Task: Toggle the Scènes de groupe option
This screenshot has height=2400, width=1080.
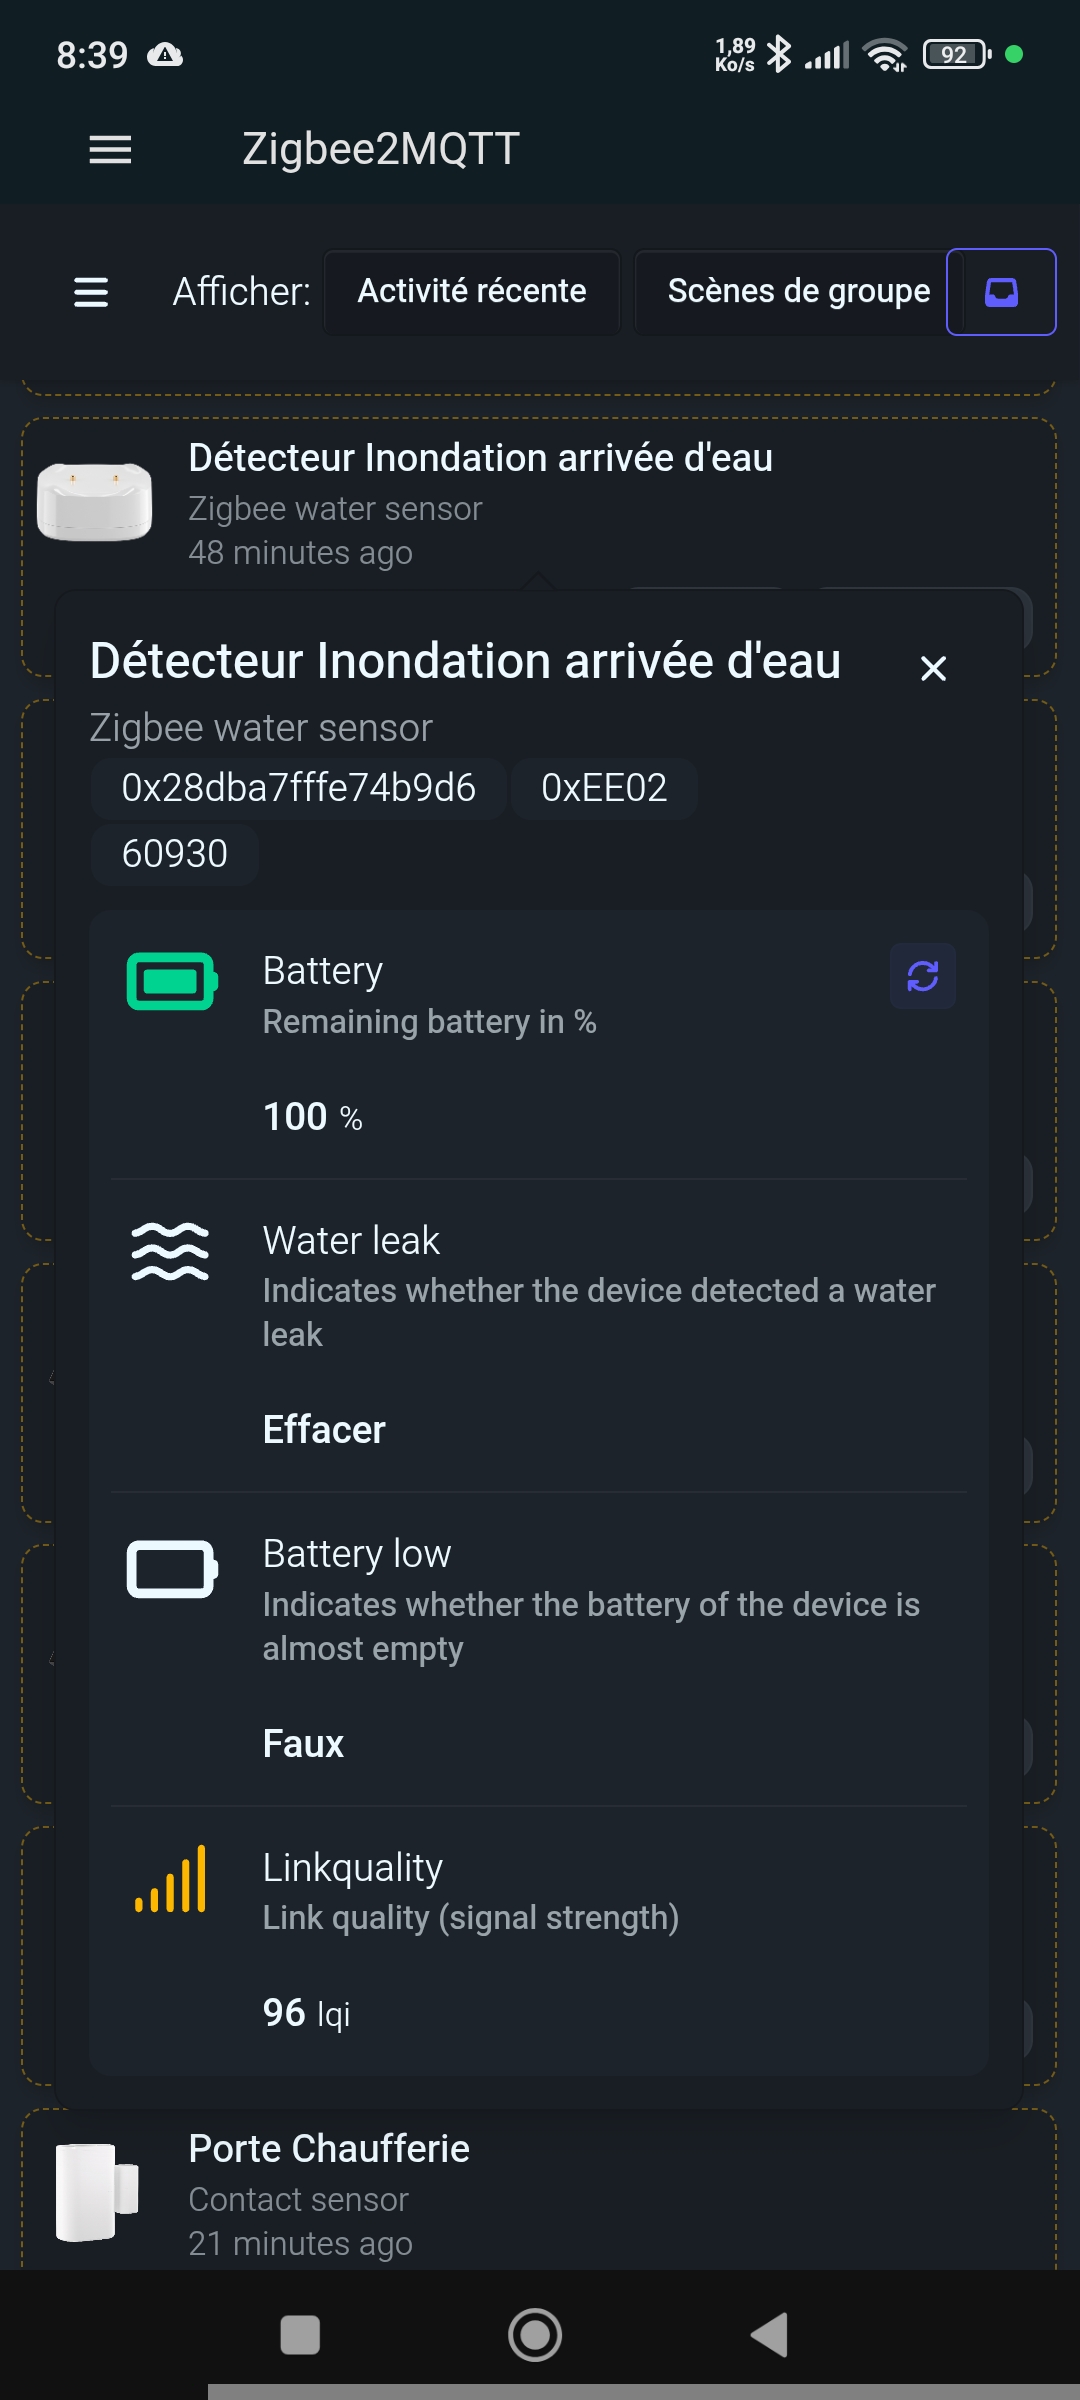Action: click(798, 292)
